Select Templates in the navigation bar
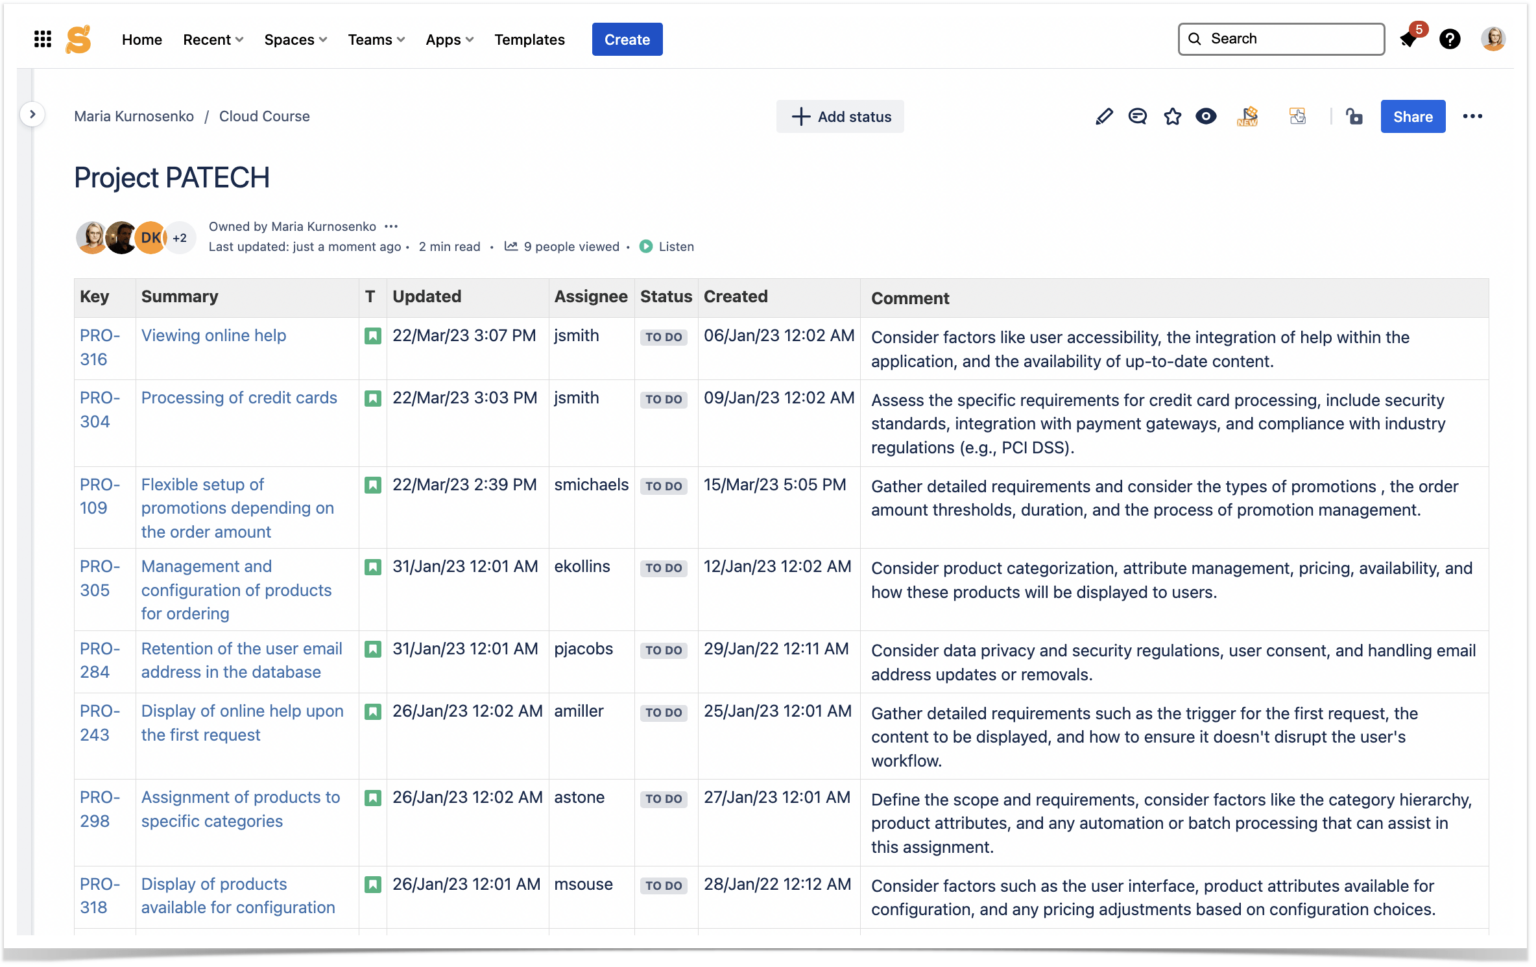The width and height of the screenshot is (1536, 967). point(529,39)
